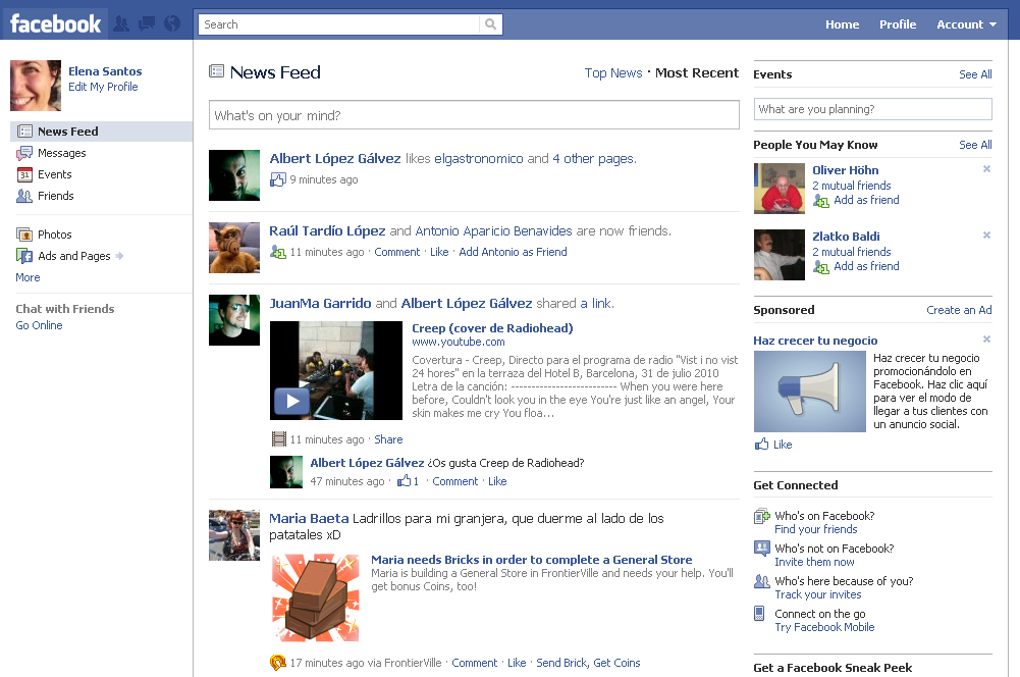Screen dimensions: 1020x677
Task: Click the thumbs-up count on Albert's comment
Action: [408, 481]
